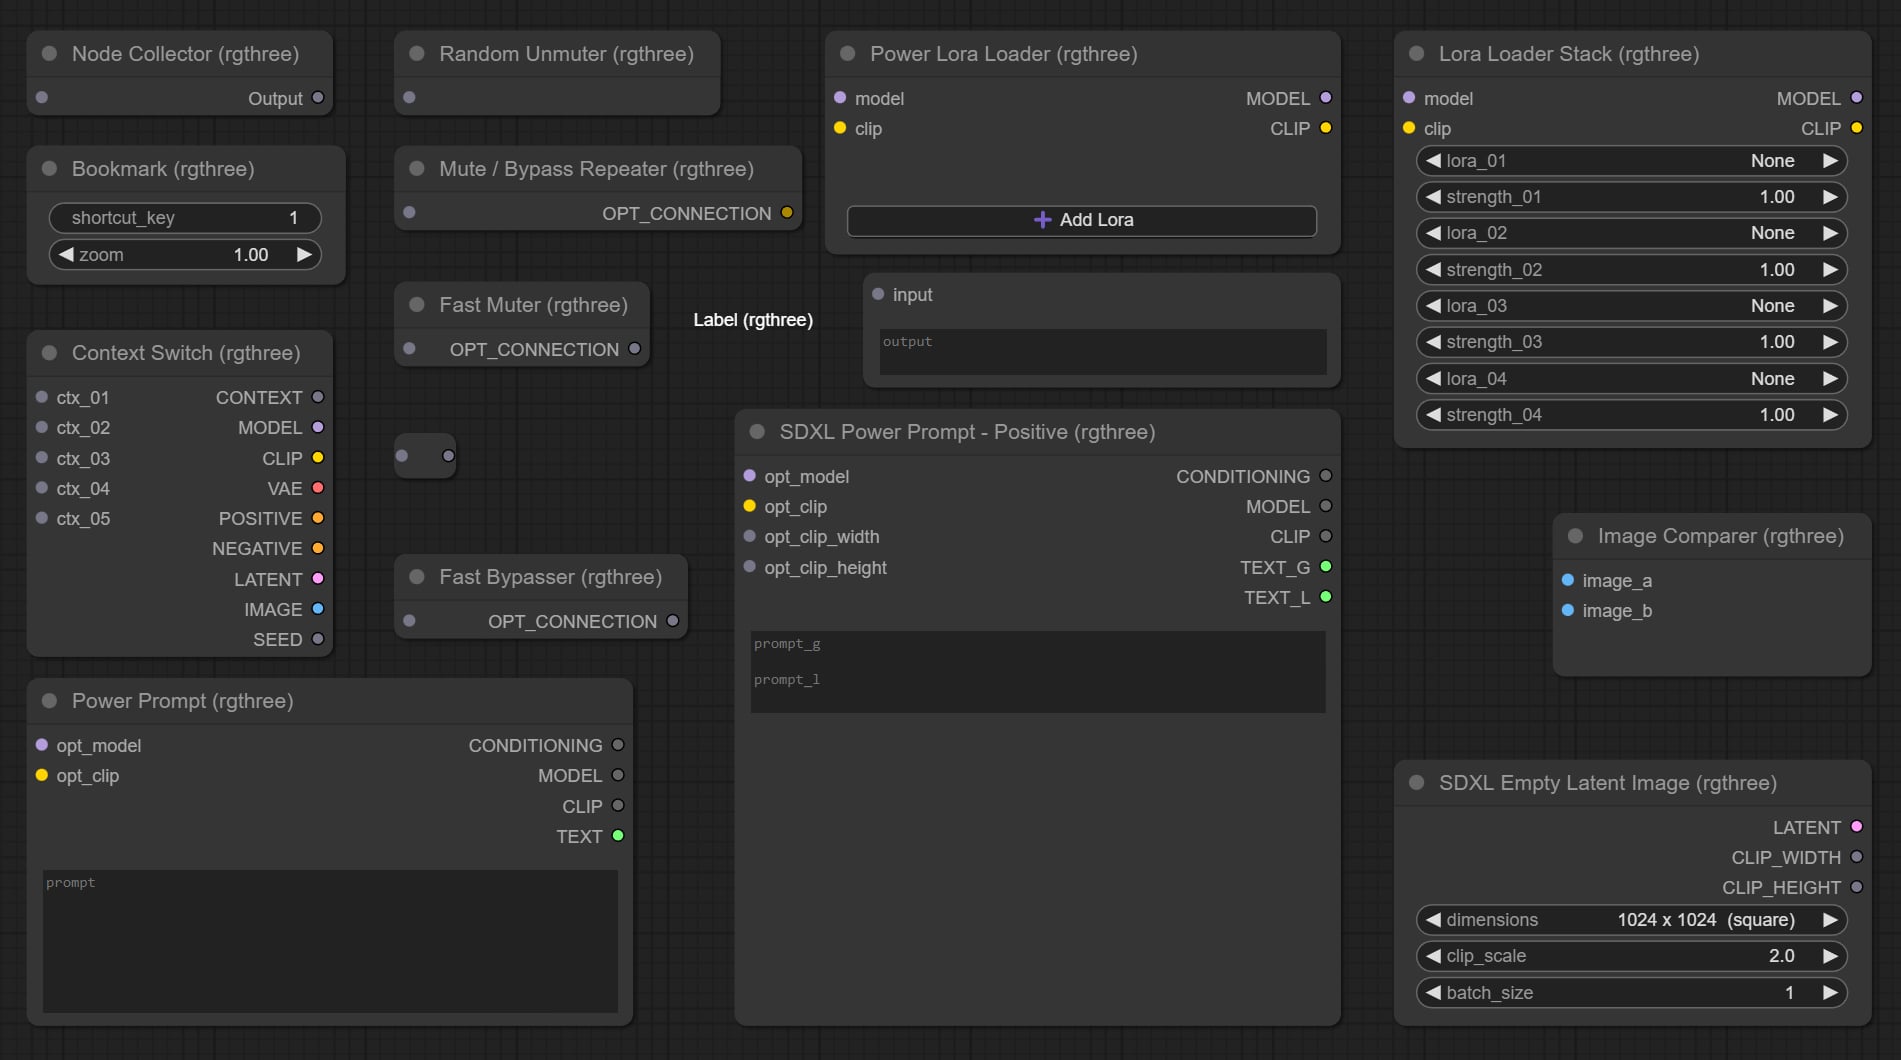Click the Power Prompt prompt text area

[x=330, y=941]
